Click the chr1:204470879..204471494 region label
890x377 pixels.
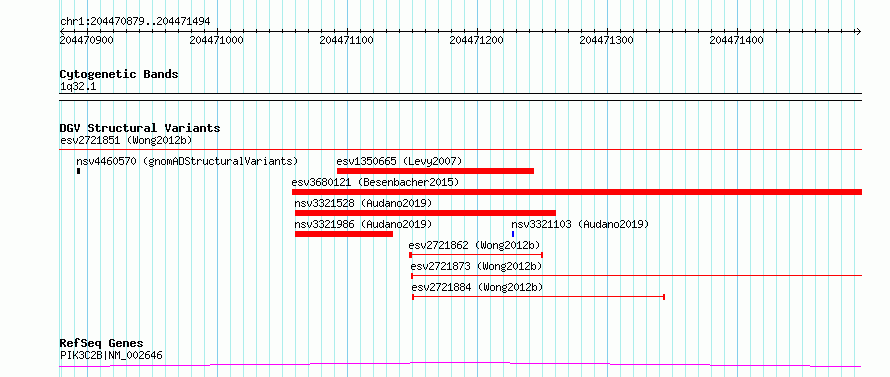[x=135, y=22]
